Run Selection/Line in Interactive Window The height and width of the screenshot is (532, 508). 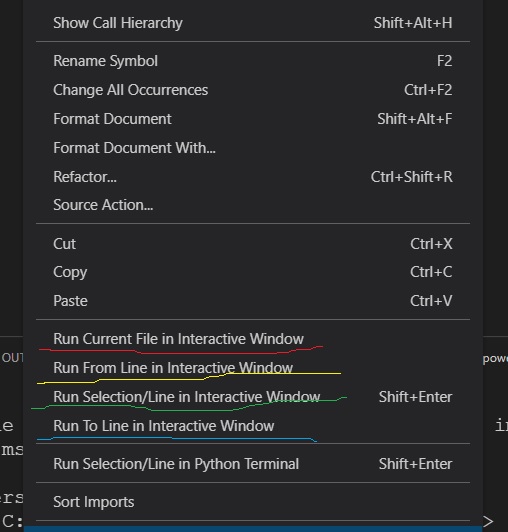point(253,397)
